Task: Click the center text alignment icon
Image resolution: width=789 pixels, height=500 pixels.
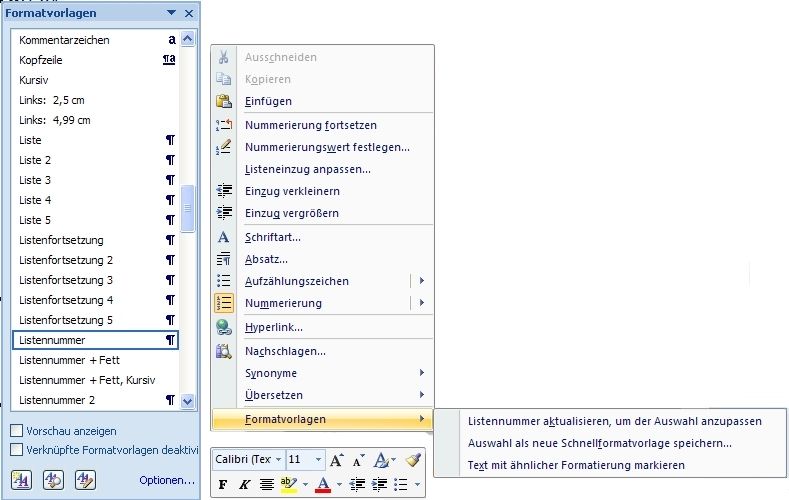Action: coord(266,485)
